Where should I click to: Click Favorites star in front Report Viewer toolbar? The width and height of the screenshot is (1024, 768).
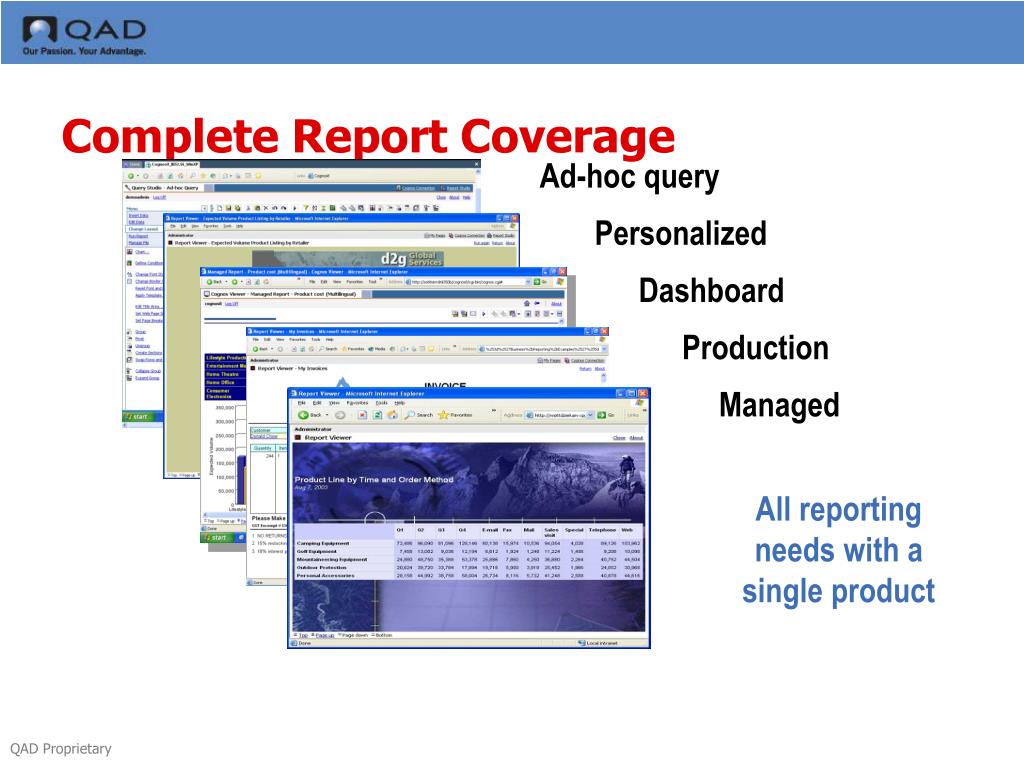point(455,415)
